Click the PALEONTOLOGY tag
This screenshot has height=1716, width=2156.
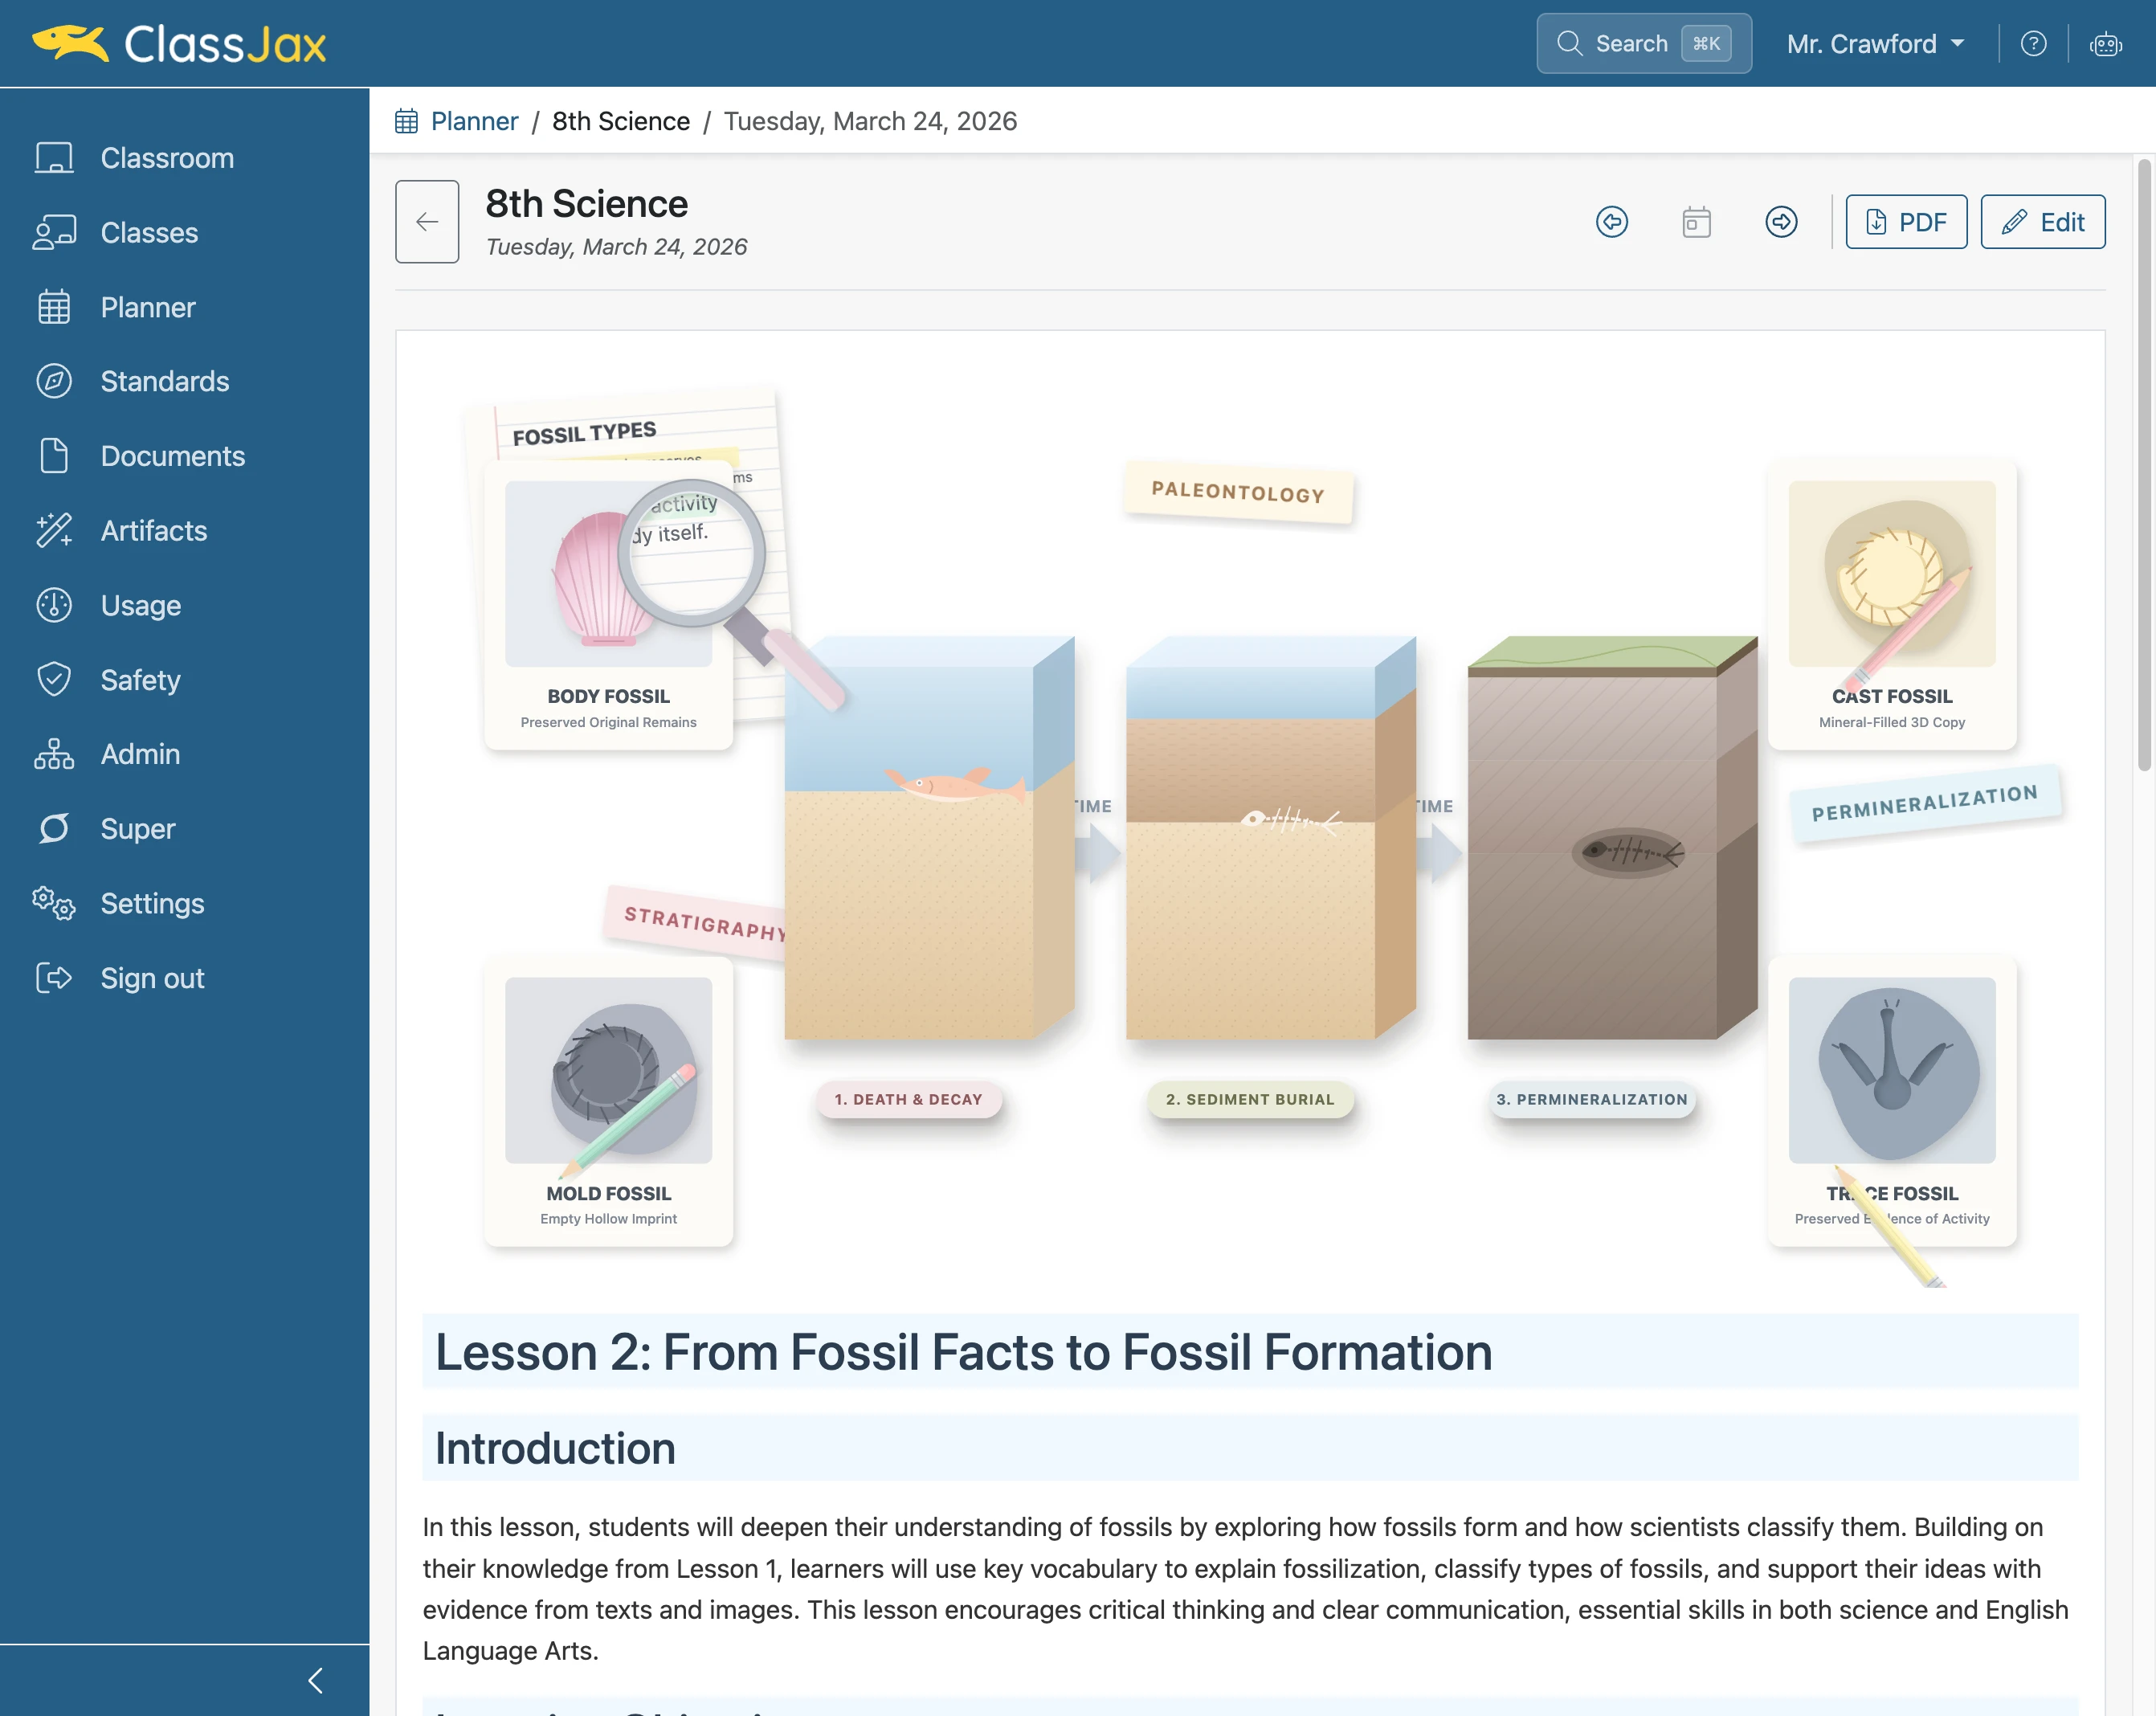(x=1238, y=492)
